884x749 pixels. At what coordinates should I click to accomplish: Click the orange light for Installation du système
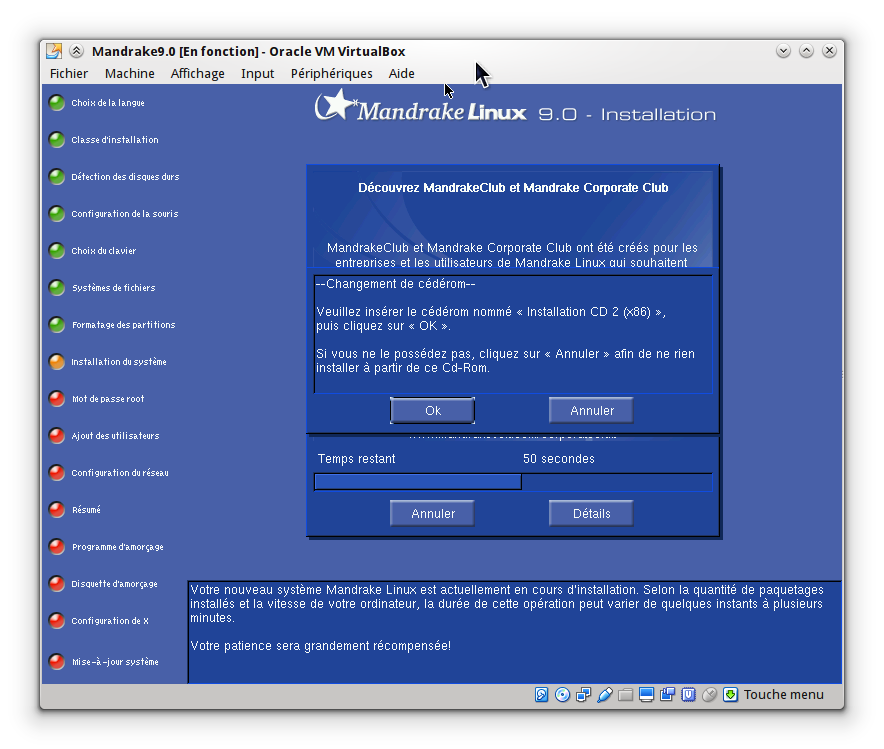click(57, 362)
